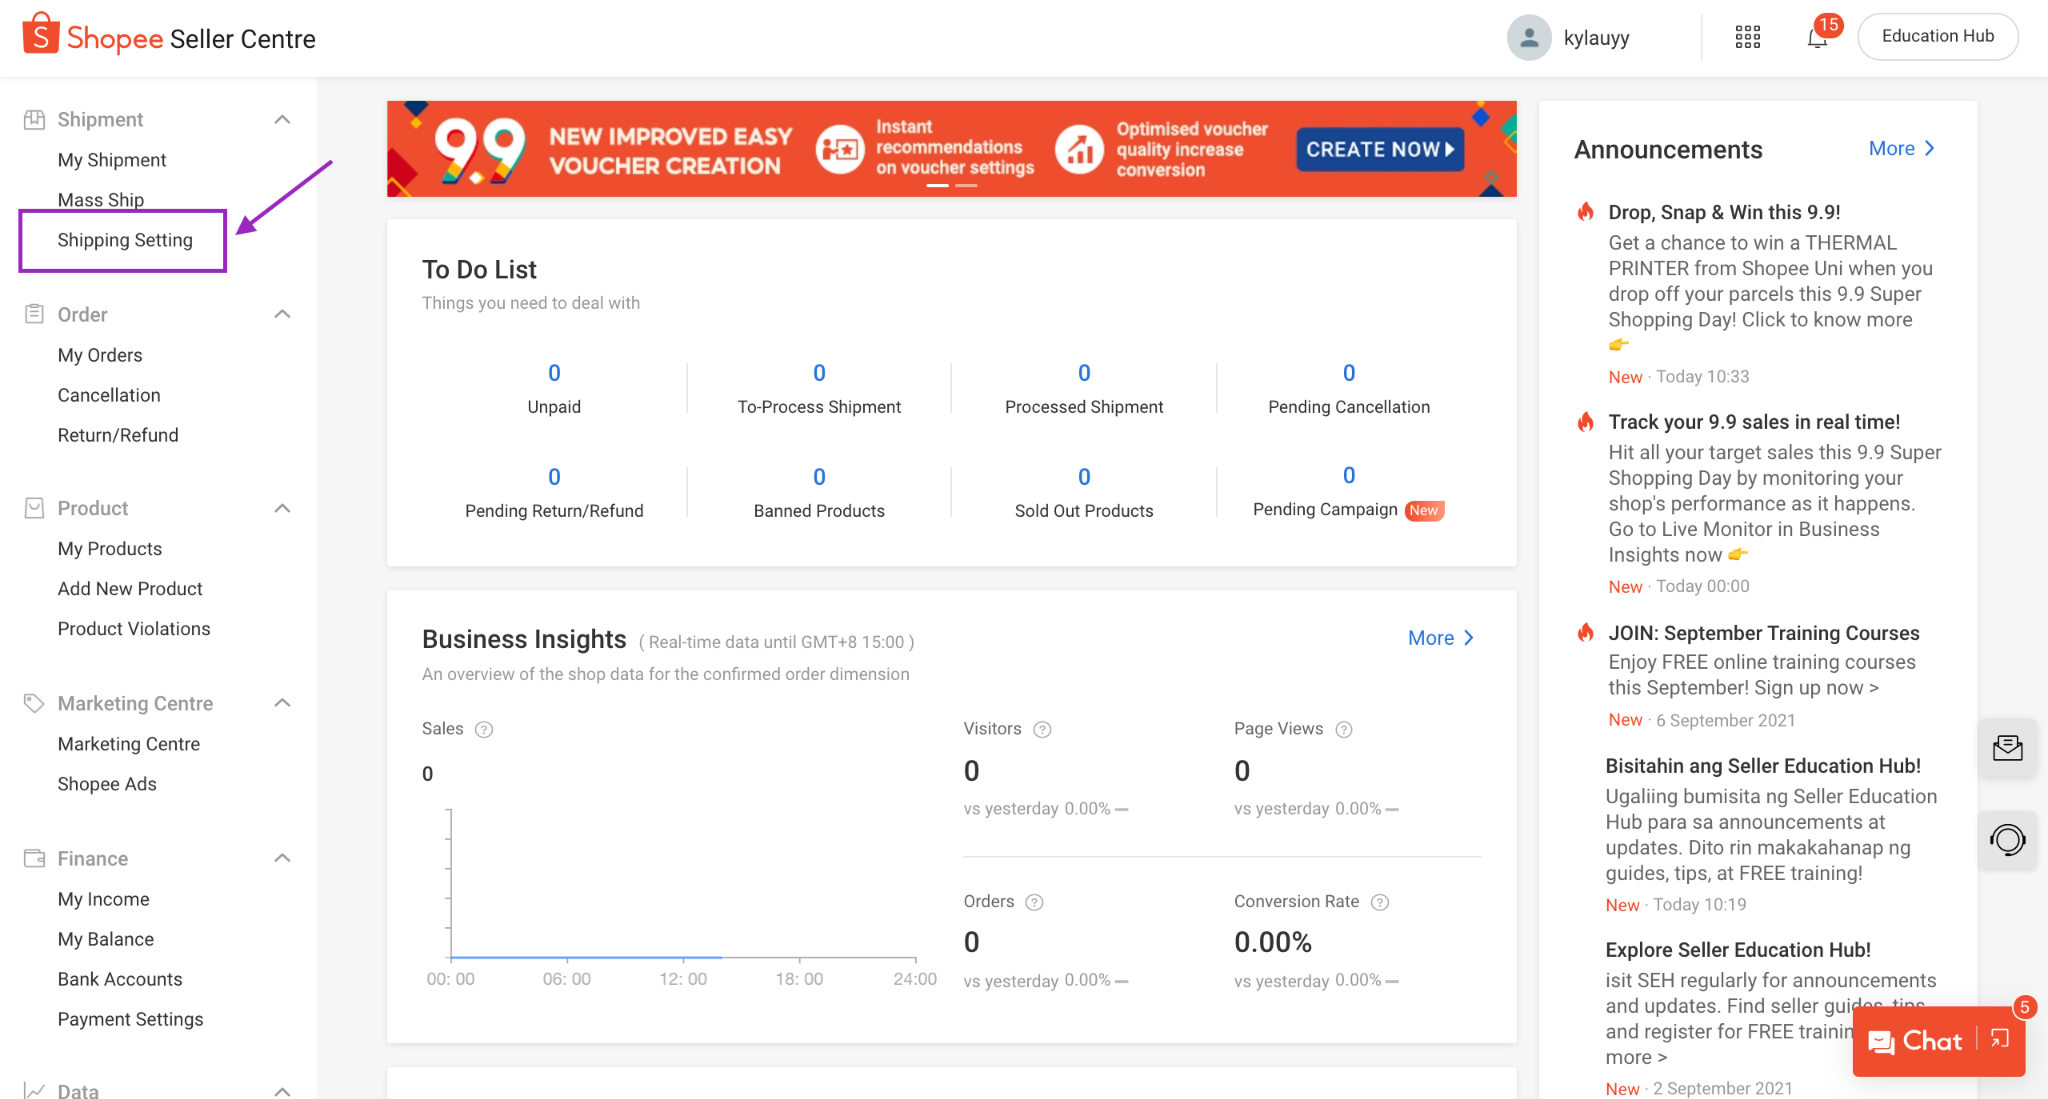
Task: Open the user avatar icon for kylauyy
Action: click(1529, 38)
